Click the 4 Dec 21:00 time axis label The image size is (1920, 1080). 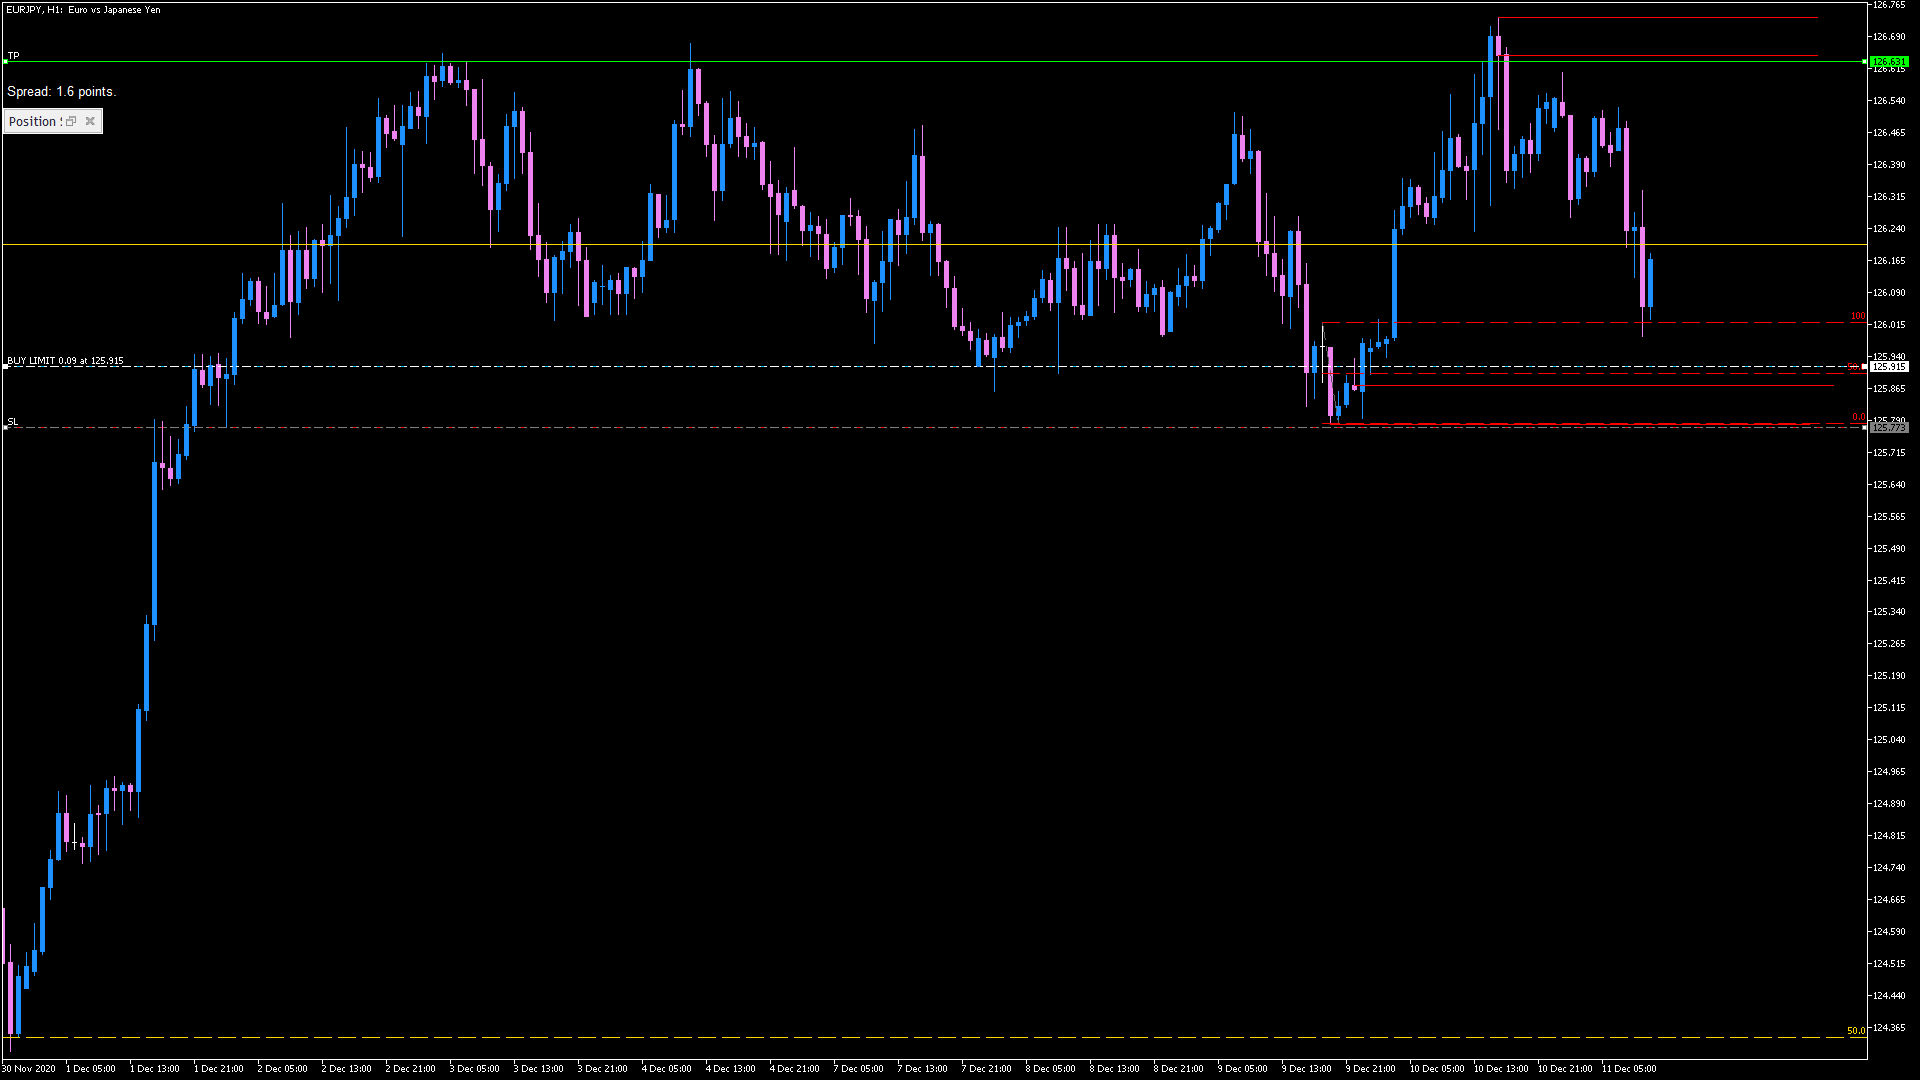pyautogui.click(x=794, y=1069)
